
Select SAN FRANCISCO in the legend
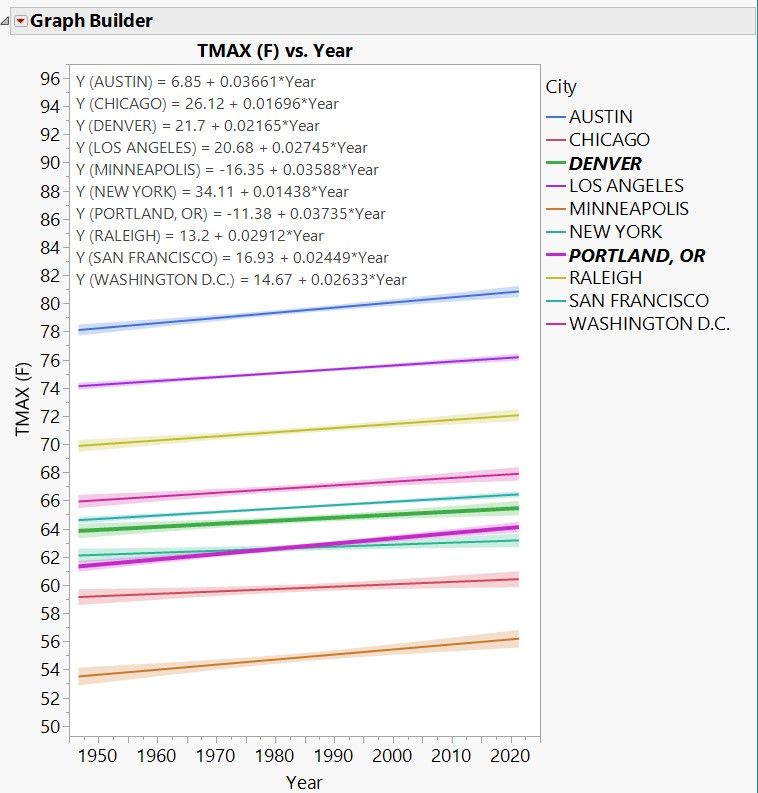(639, 300)
